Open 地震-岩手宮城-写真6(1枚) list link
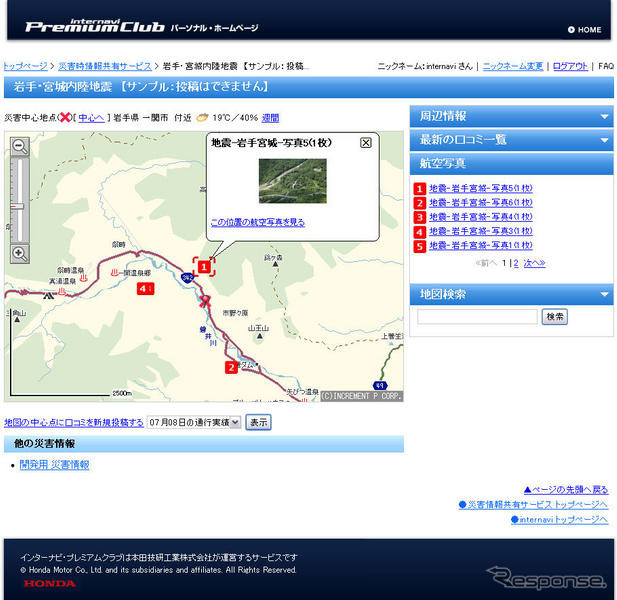 pos(480,203)
